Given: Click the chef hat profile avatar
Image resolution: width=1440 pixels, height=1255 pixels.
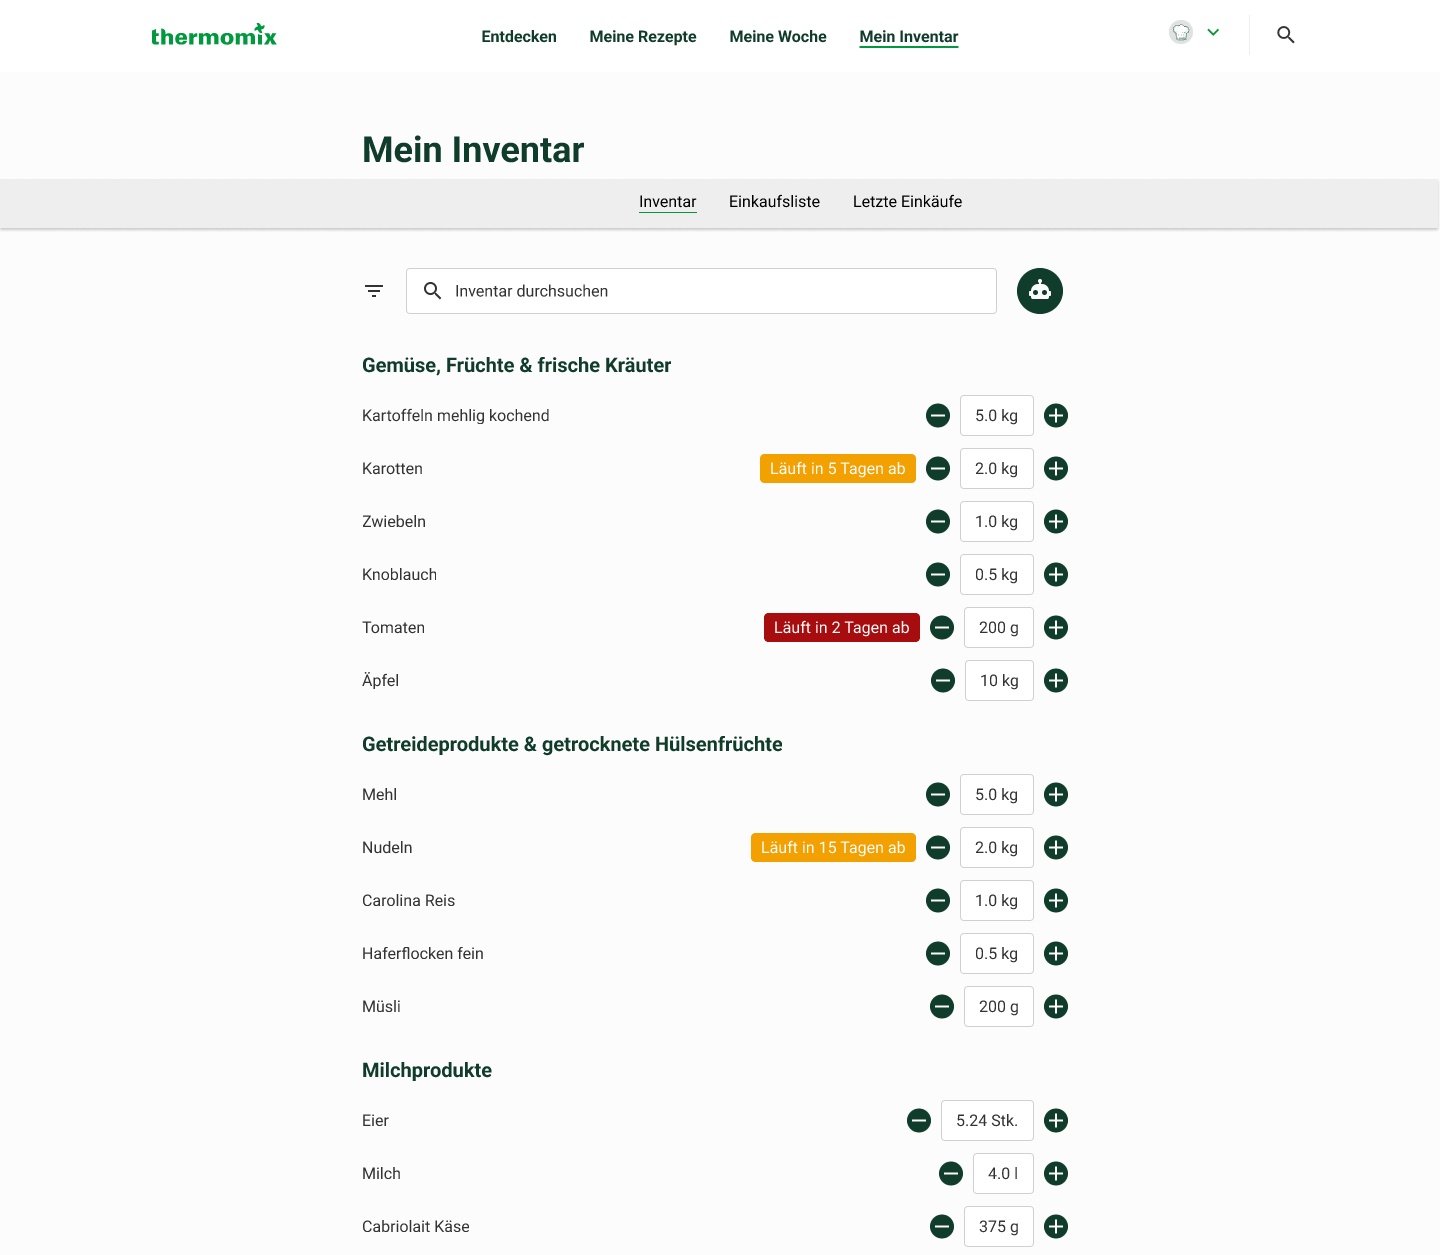Looking at the screenshot, I should [x=1181, y=33].
